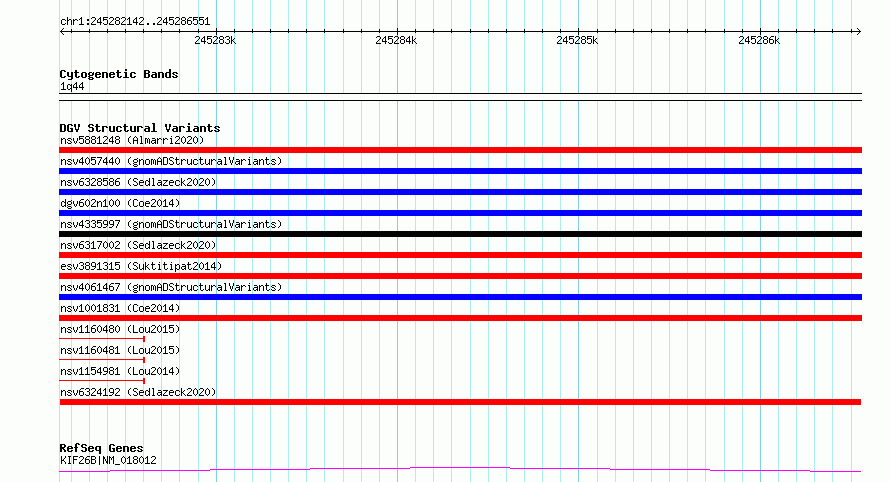Select the RefSeq Genes track title

(x=101, y=448)
